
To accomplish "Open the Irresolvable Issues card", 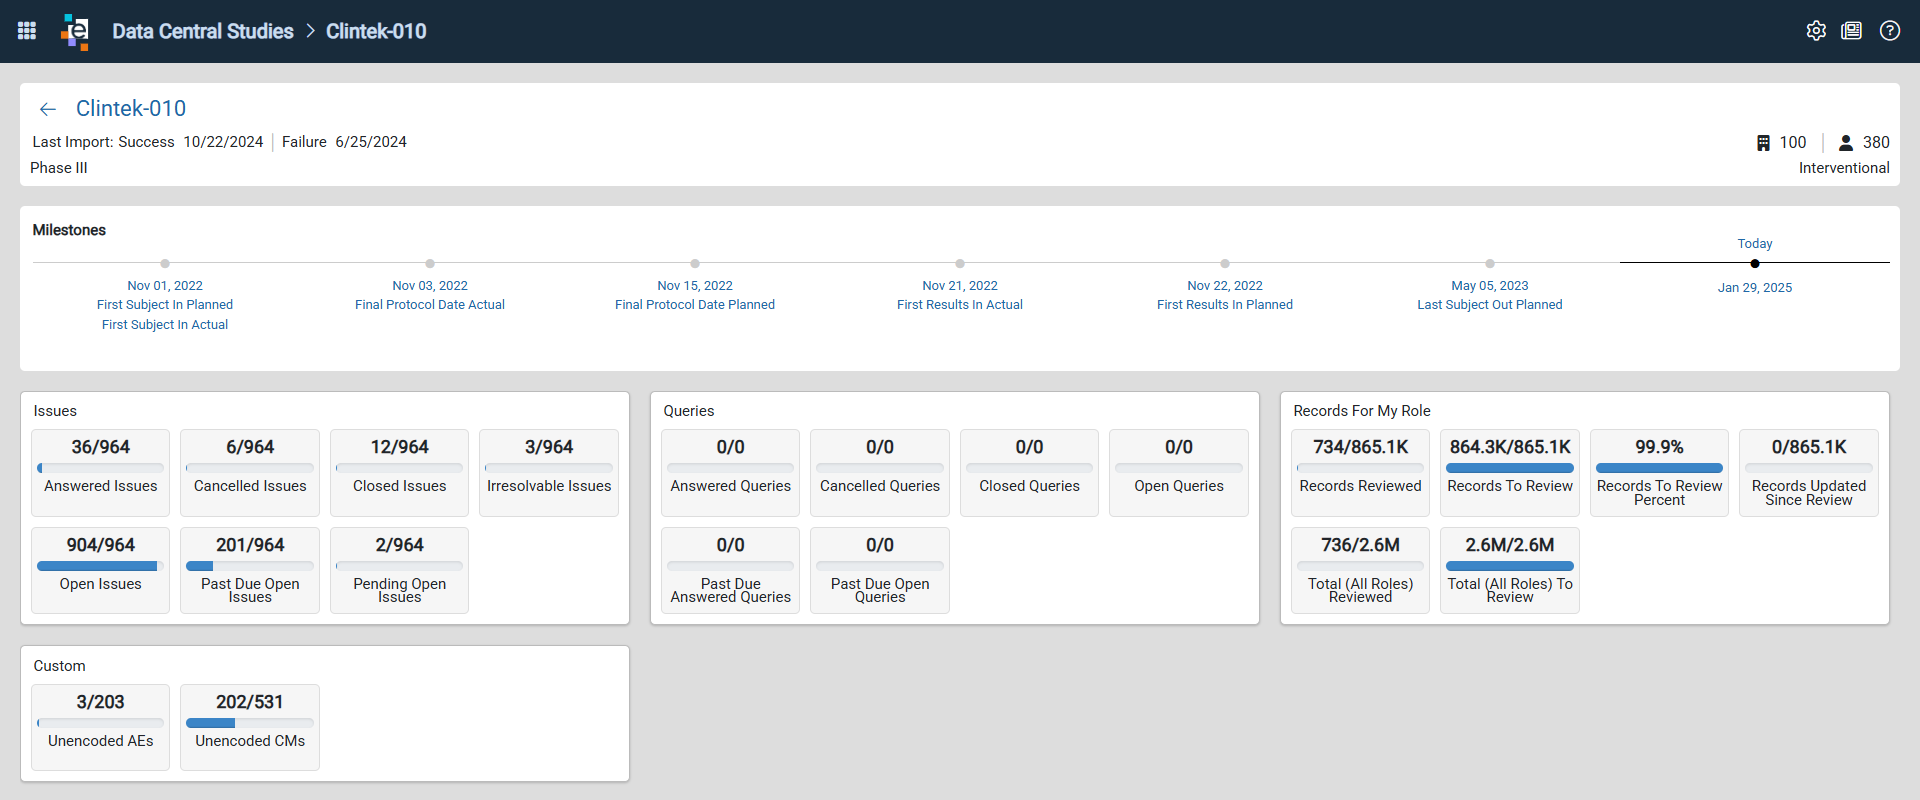I will (549, 473).
